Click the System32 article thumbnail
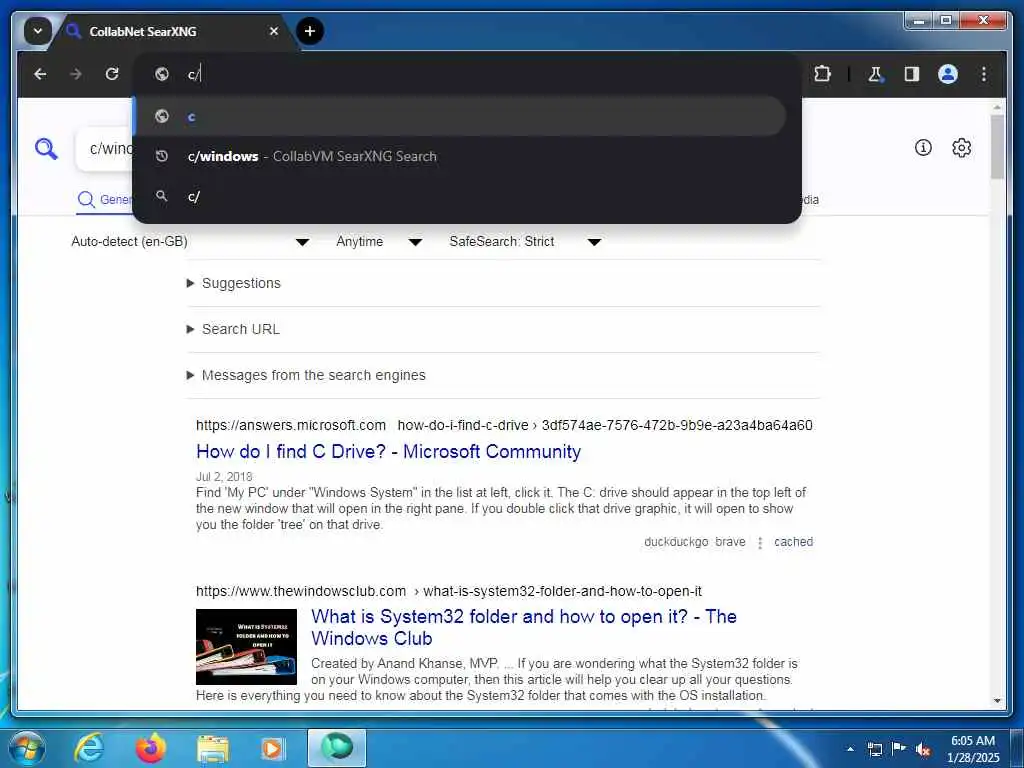1024x768 pixels. click(x=246, y=647)
